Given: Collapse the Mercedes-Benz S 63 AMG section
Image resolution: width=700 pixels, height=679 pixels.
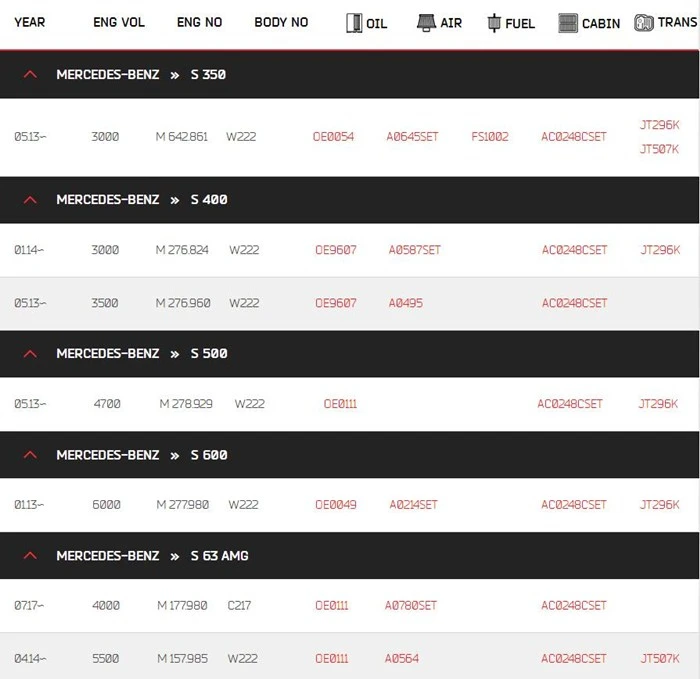Looking at the screenshot, I should coord(30,556).
